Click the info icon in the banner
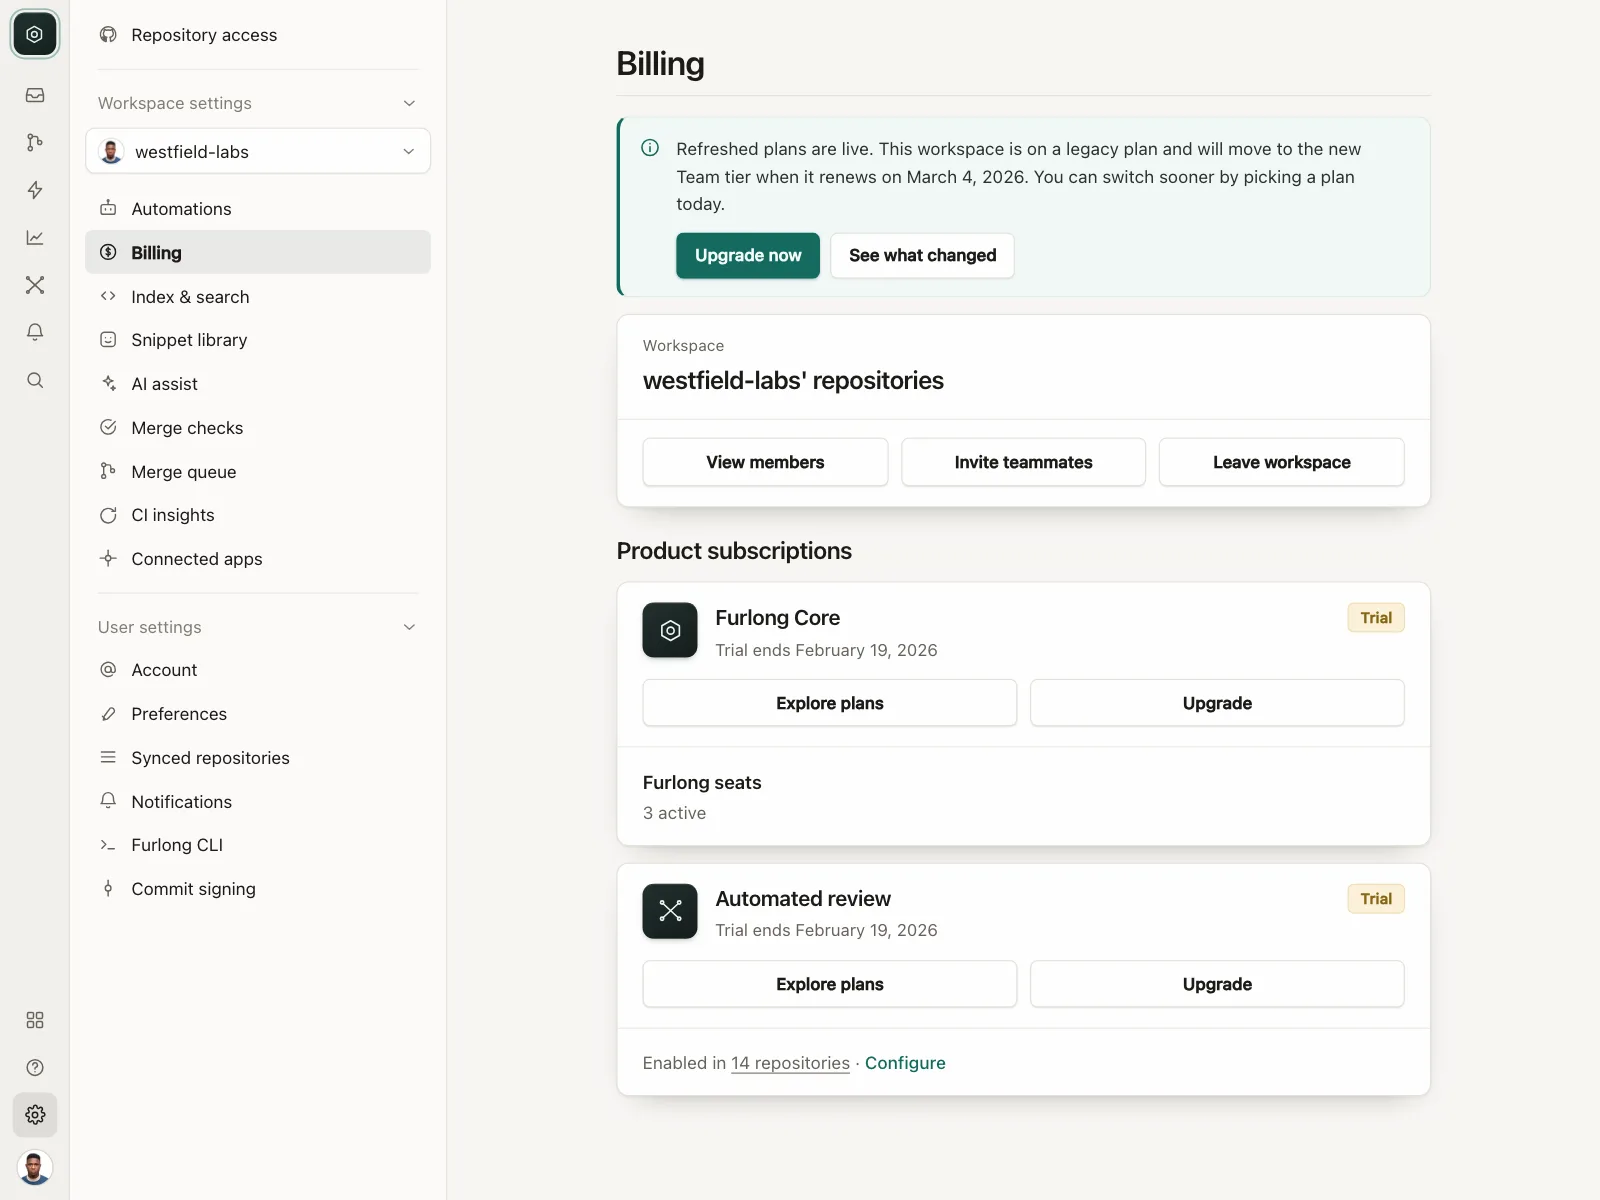1600x1200 pixels. (650, 148)
